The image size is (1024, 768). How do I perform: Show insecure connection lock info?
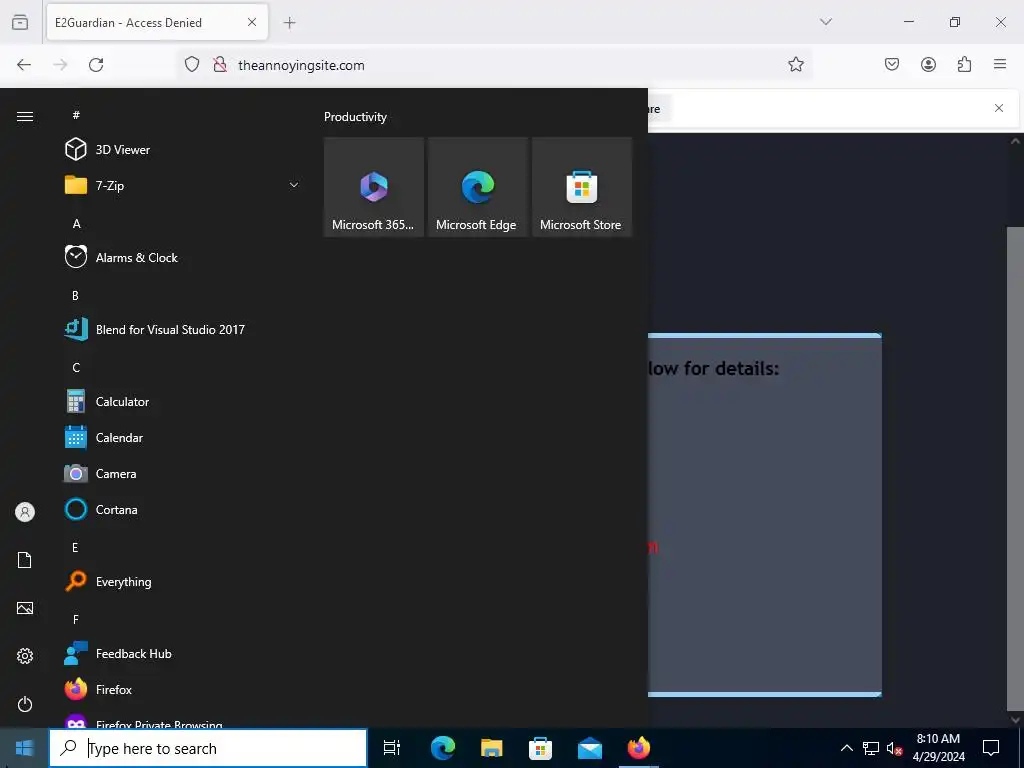pos(220,65)
